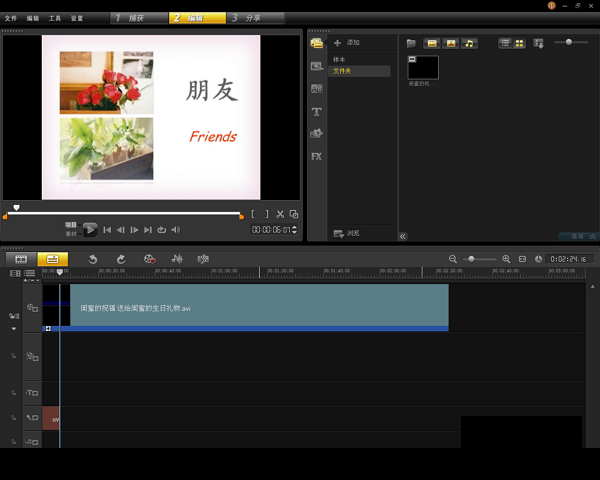The height and width of the screenshot is (480, 600).
Task: Open the Title library (T icon)
Action: pos(316,112)
